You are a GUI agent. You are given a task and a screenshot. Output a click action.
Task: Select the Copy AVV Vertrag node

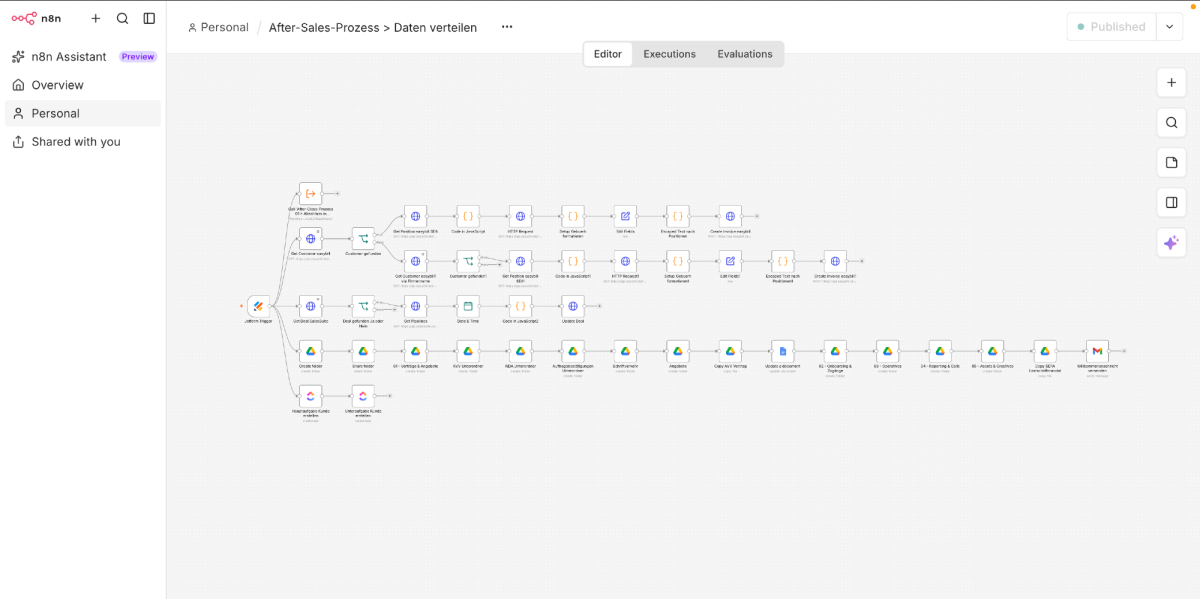click(730, 351)
